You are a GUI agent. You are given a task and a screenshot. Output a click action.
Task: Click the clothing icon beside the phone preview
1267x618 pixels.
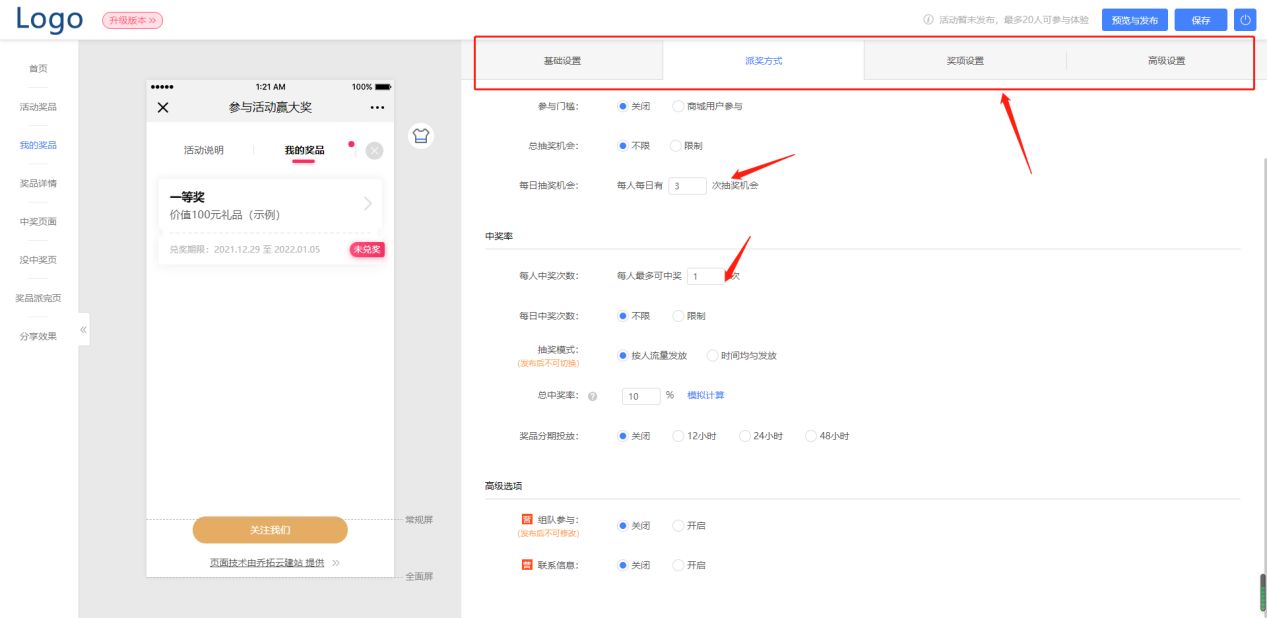[420, 136]
